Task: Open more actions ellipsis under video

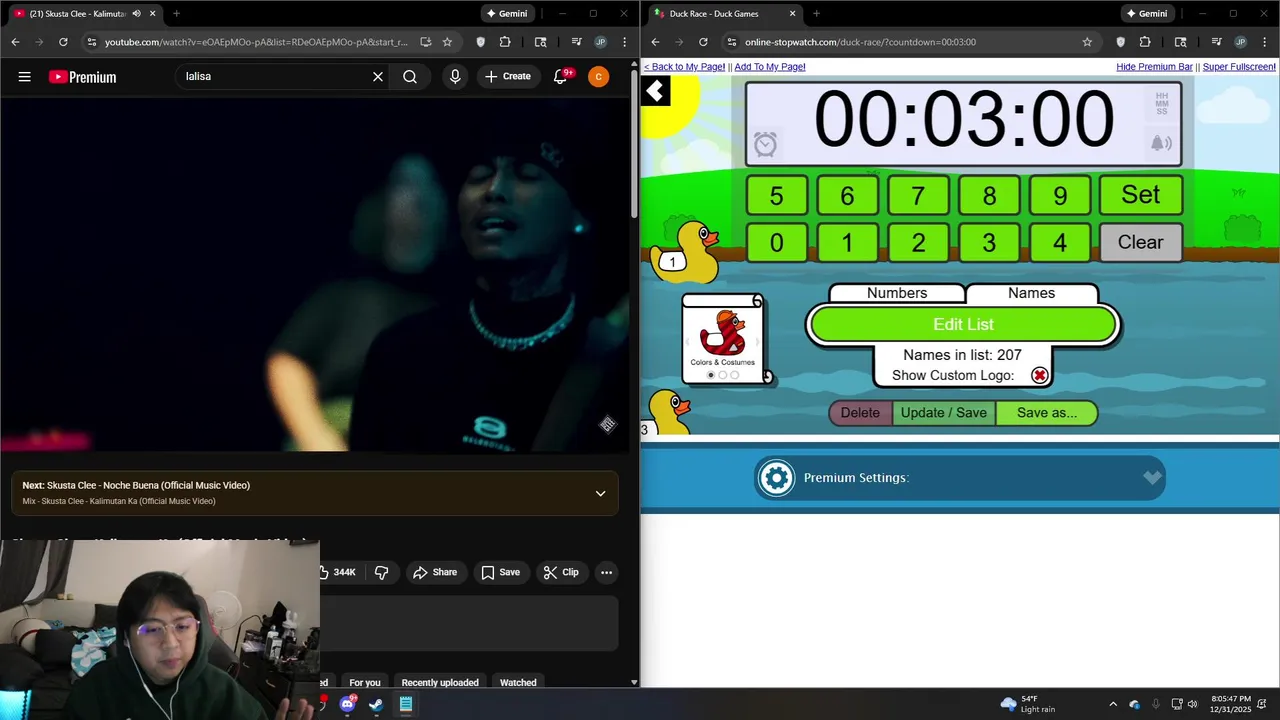Action: (x=606, y=572)
